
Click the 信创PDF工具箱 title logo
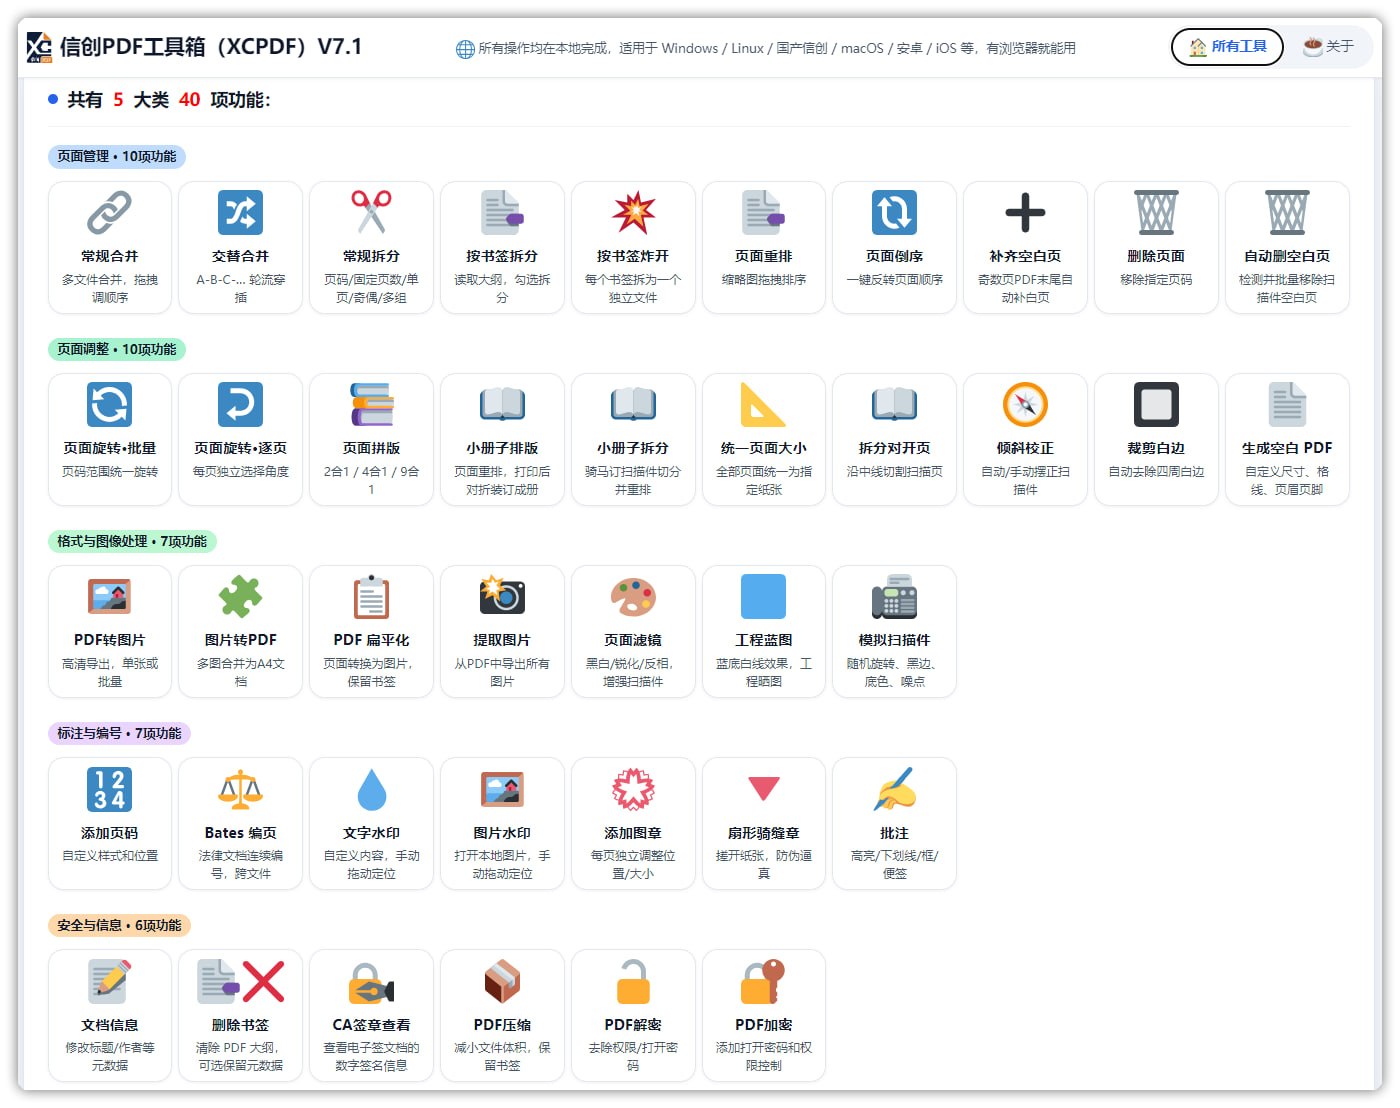[39, 47]
